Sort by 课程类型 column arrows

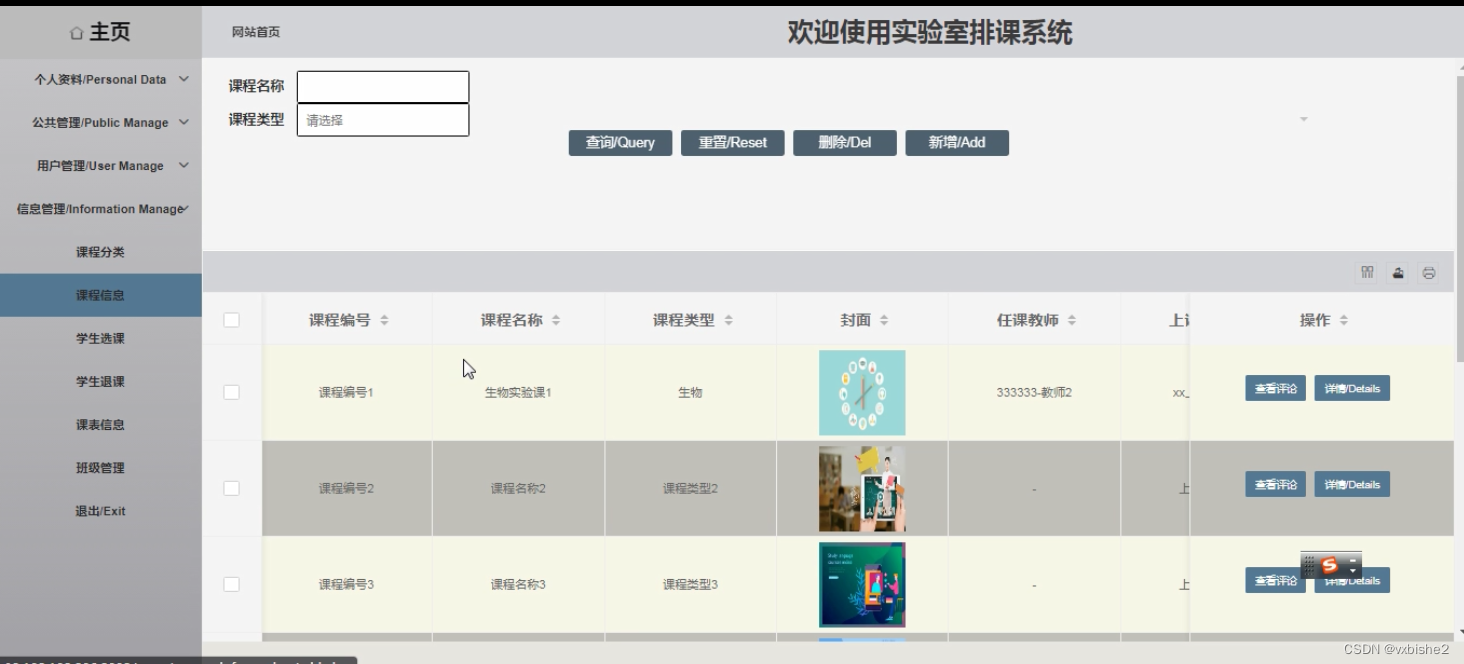click(728, 320)
